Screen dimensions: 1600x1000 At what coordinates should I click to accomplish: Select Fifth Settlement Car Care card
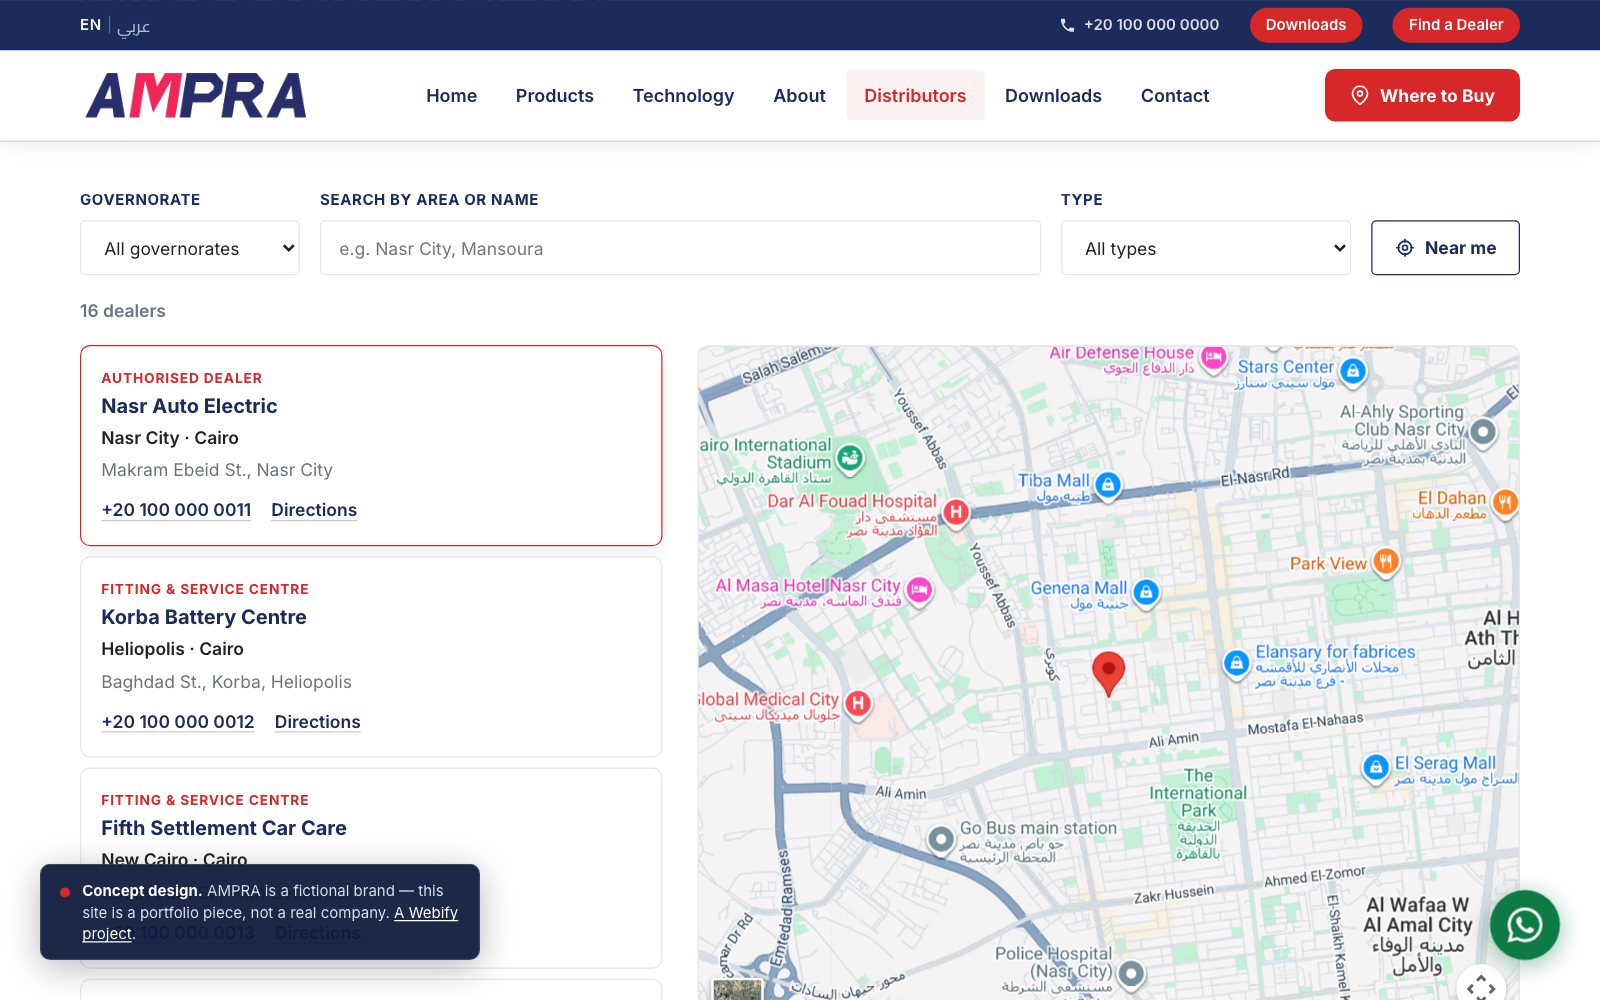point(371,868)
